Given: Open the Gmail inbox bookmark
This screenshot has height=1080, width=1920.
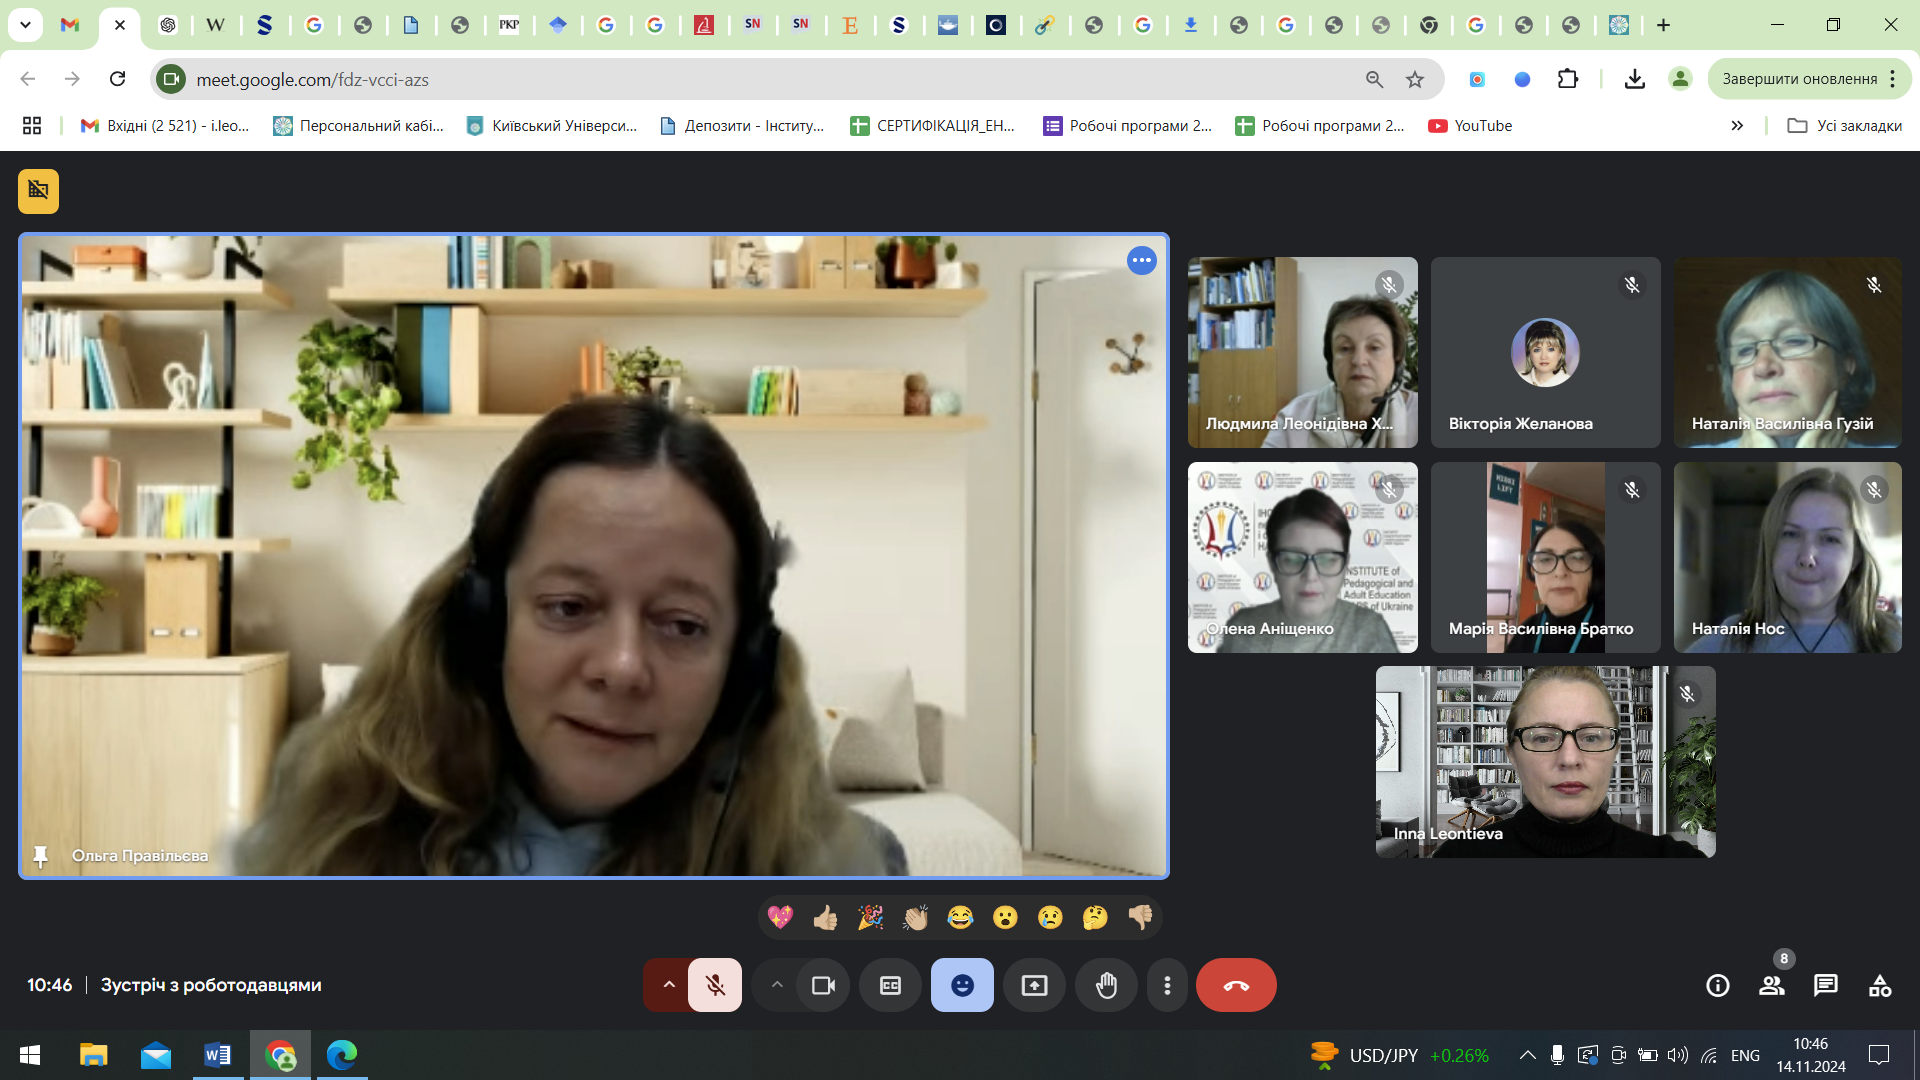Looking at the screenshot, I should 166,126.
